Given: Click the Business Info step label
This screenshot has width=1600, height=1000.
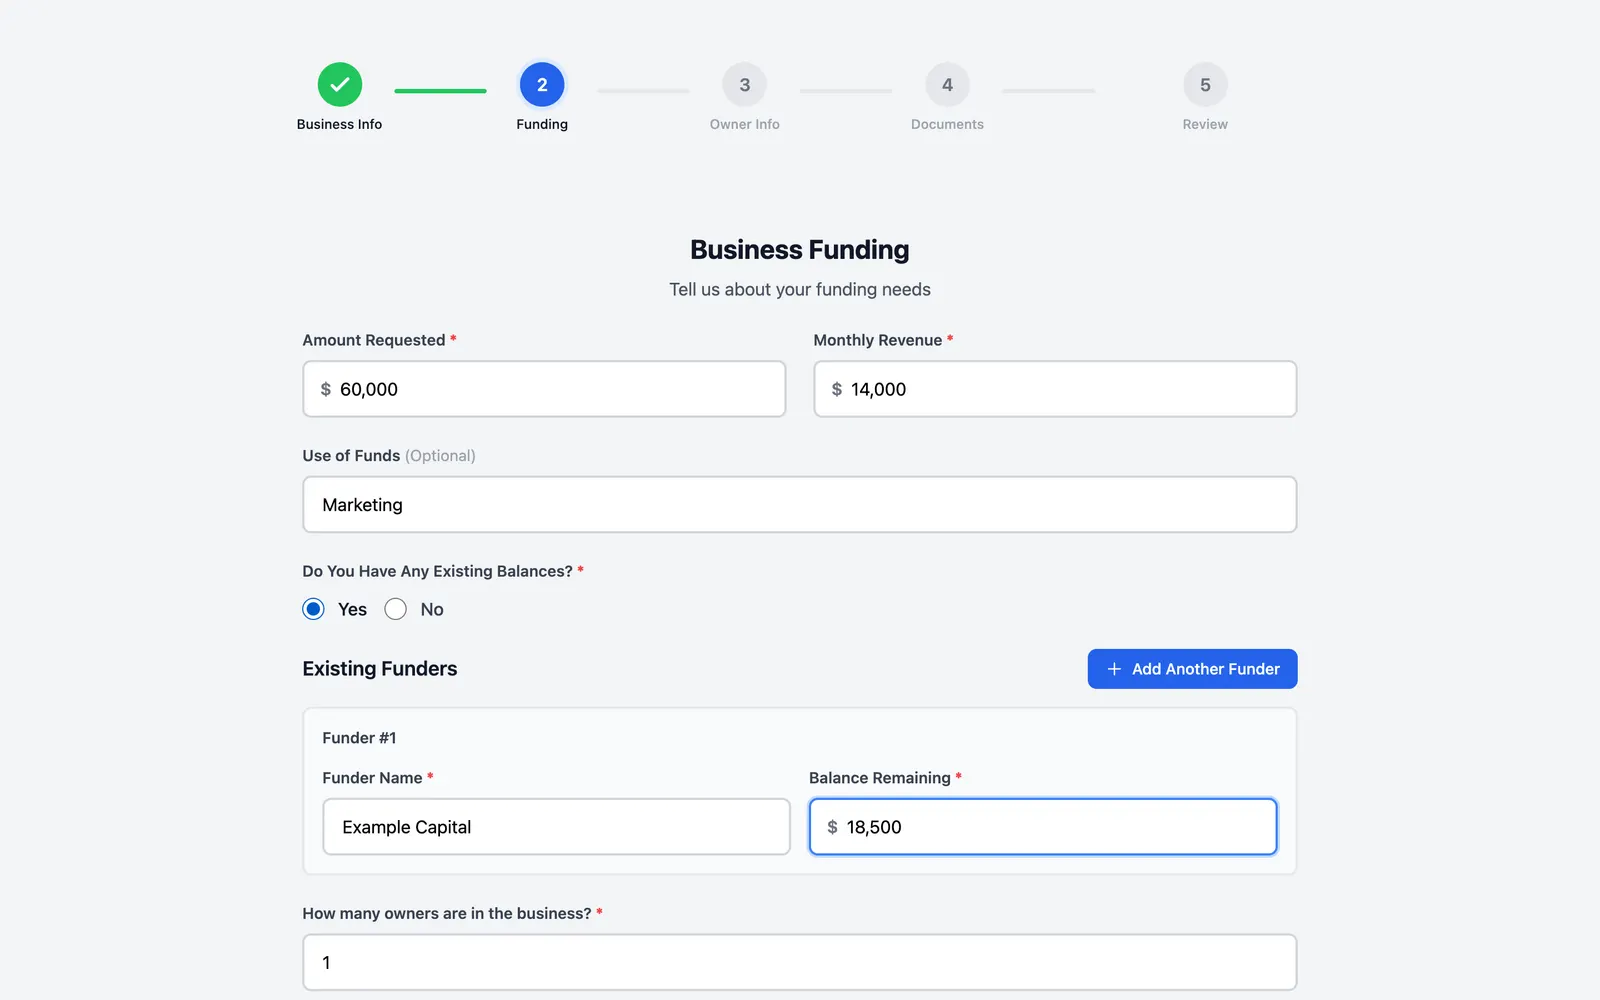Looking at the screenshot, I should click(339, 124).
